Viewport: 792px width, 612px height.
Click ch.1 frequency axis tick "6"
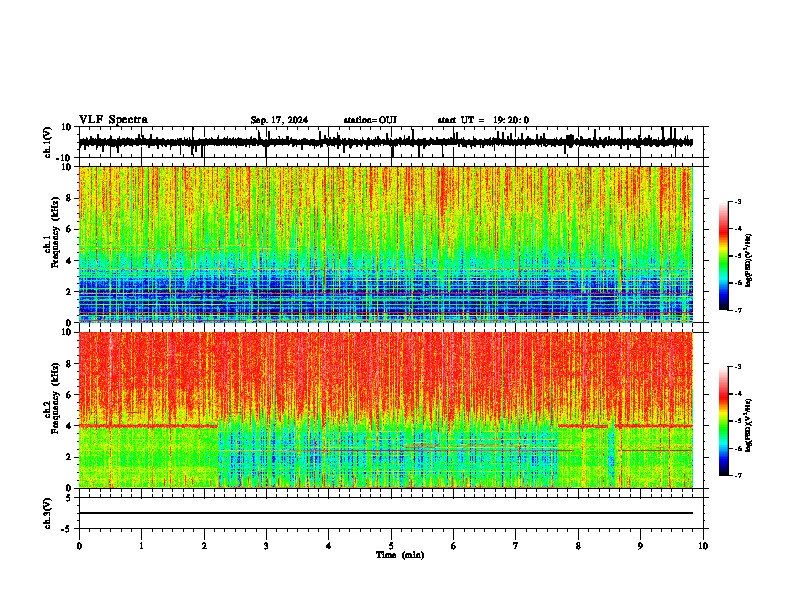point(70,229)
